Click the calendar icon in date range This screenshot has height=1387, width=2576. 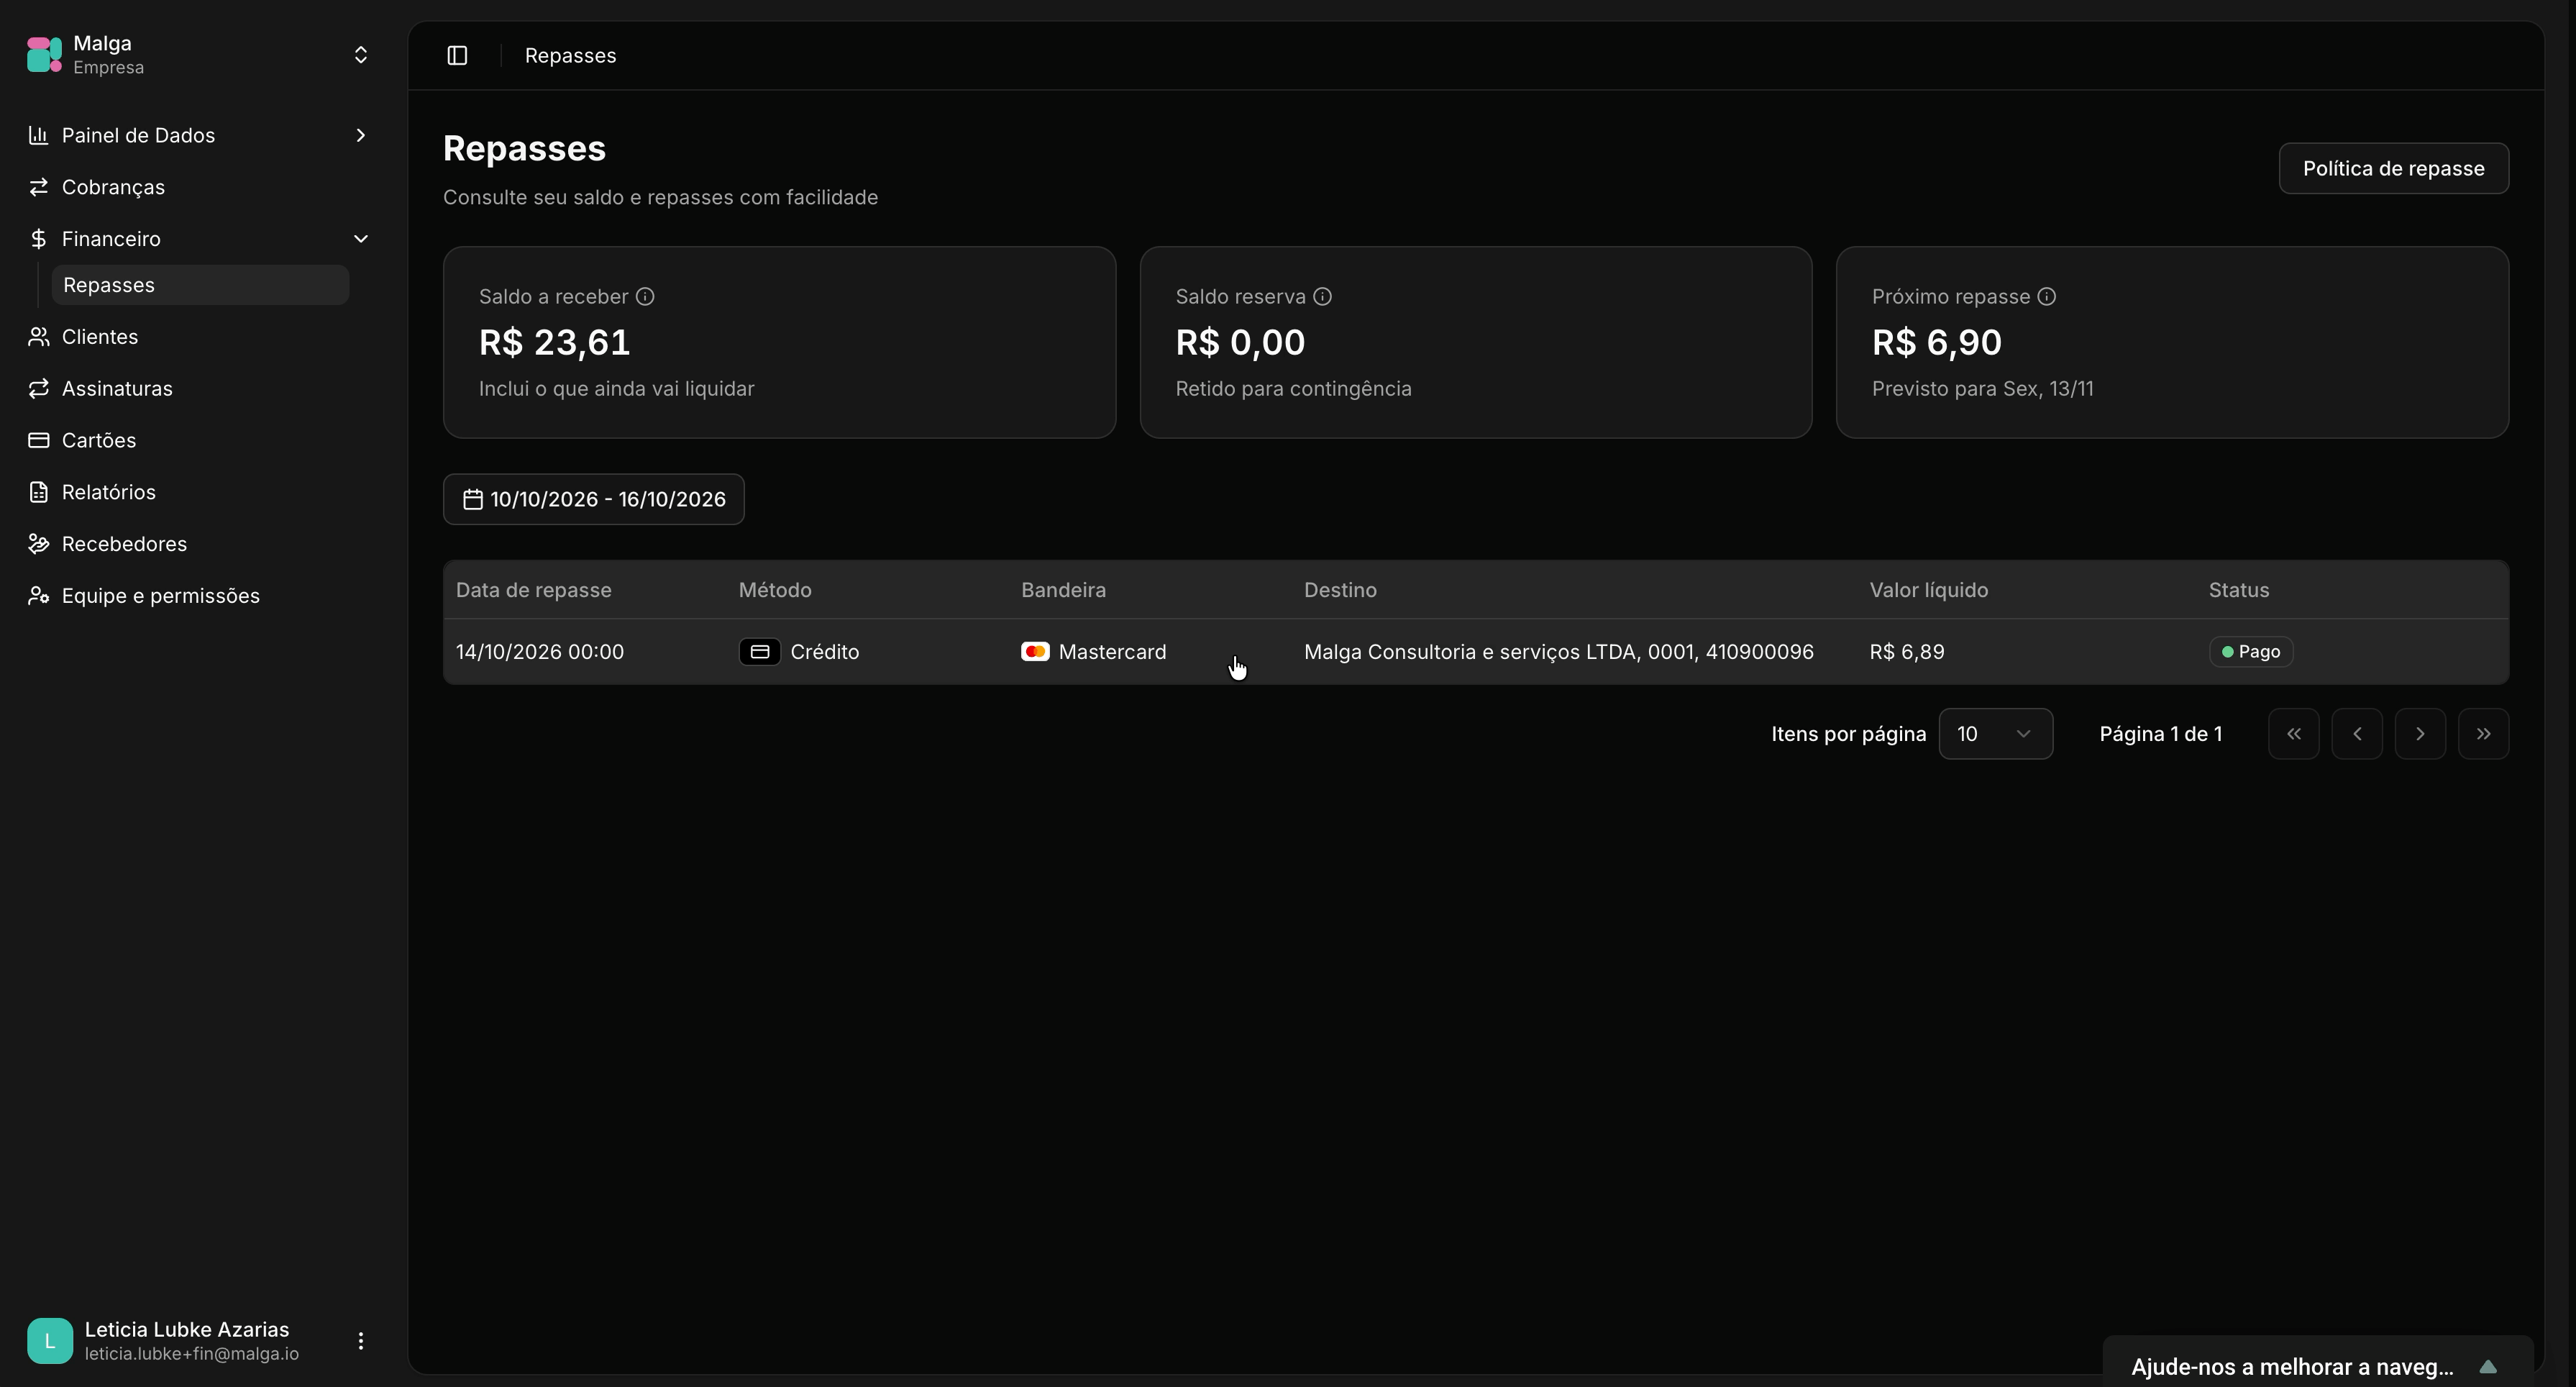coord(473,499)
